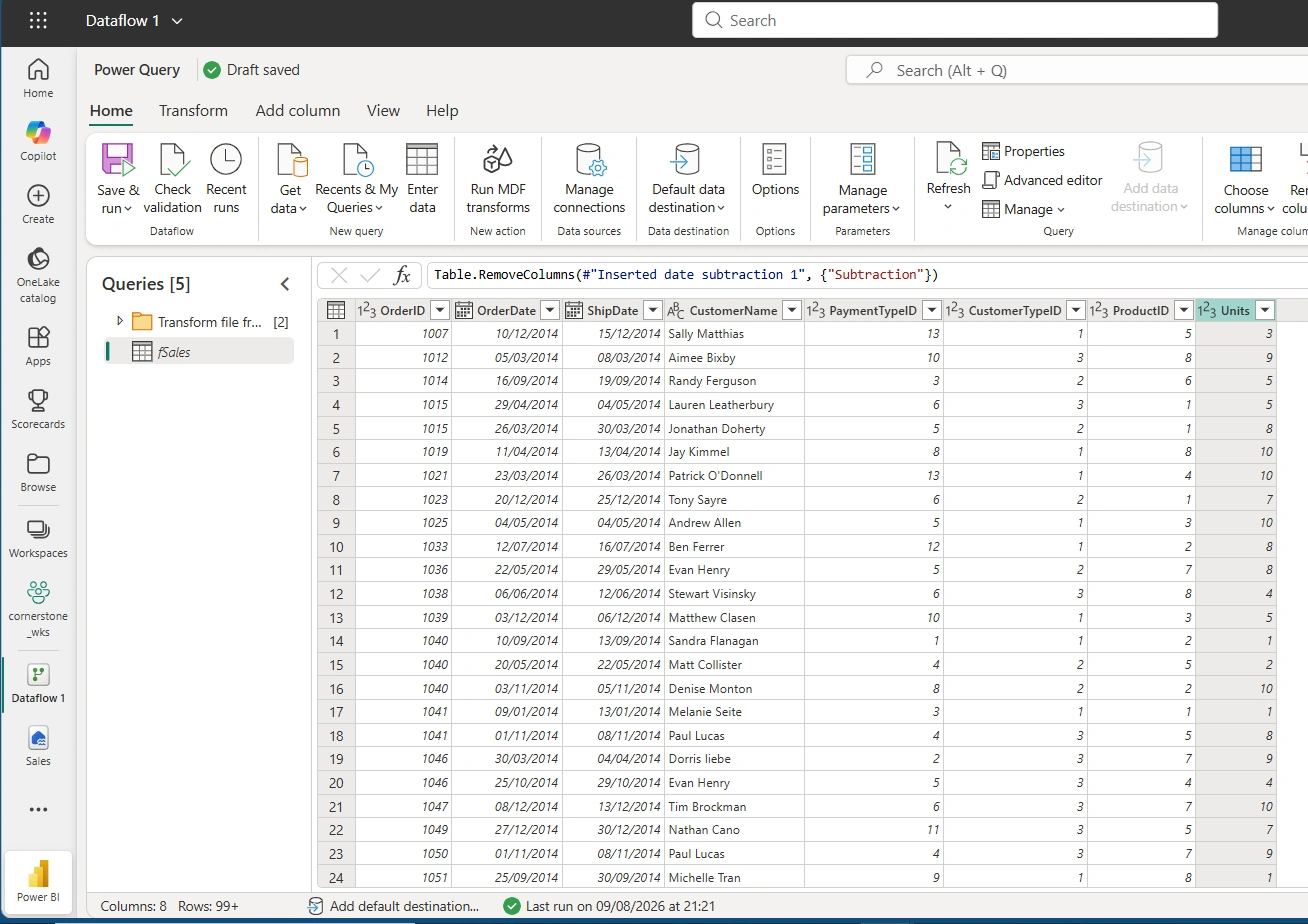The width and height of the screenshot is (1308, 924).
Task: Switch to the Home ribbon tab
Action: [x=111, y=111]
